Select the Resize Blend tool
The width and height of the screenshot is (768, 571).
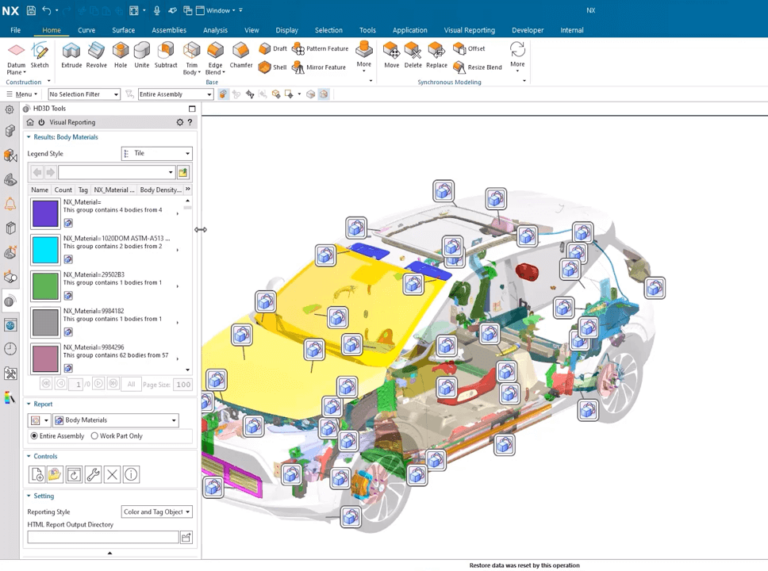point(478,67)
